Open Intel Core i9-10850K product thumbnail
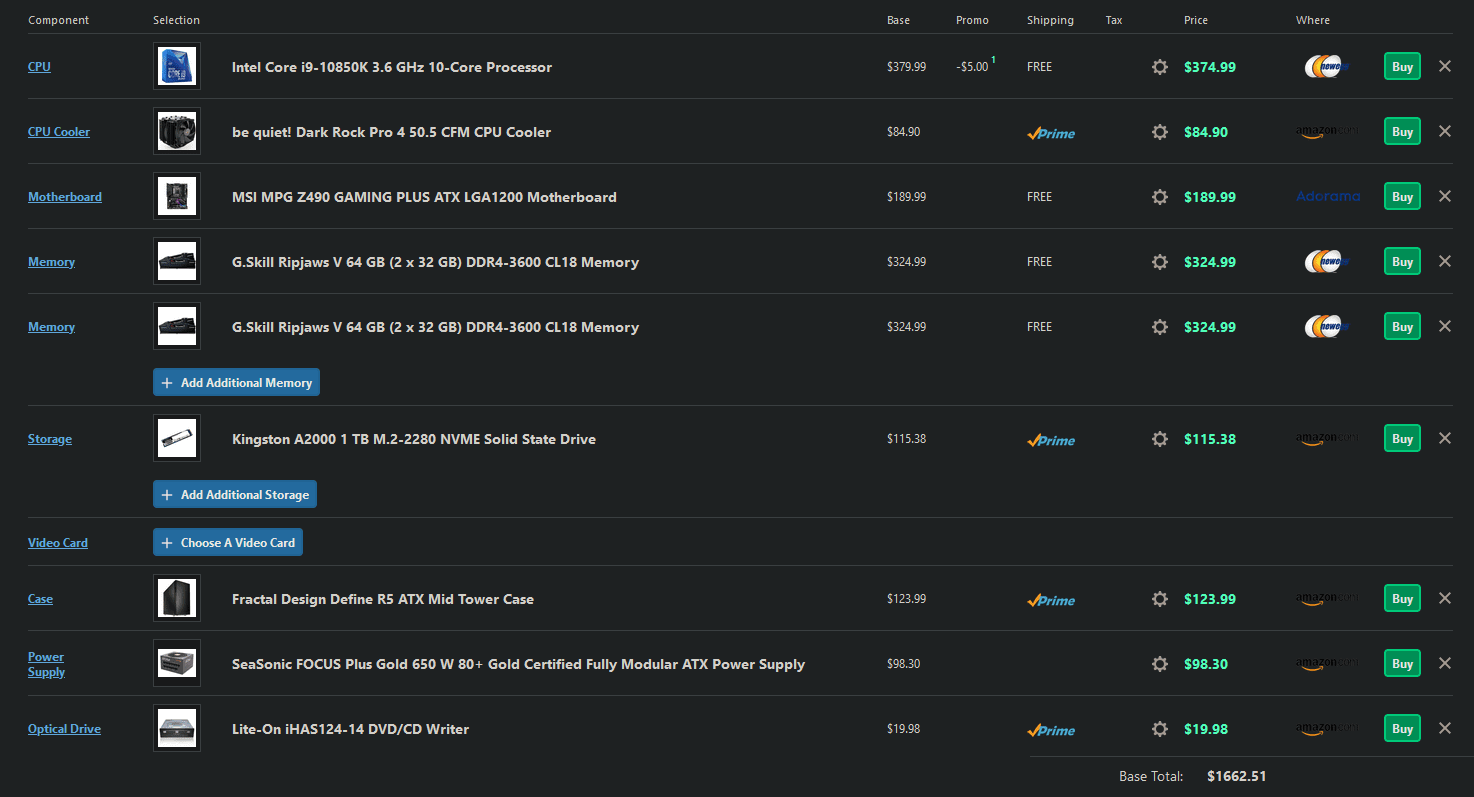 click(177, 67)
